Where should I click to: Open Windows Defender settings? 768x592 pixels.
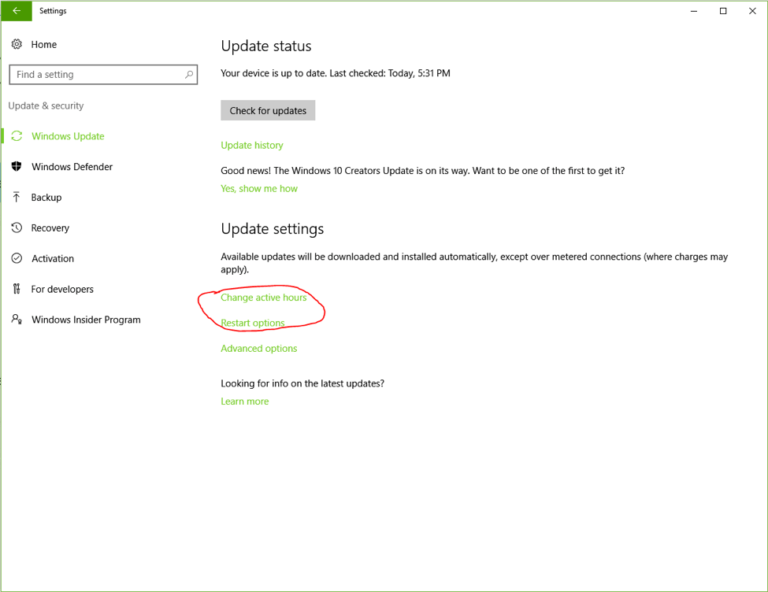[72, 167]
